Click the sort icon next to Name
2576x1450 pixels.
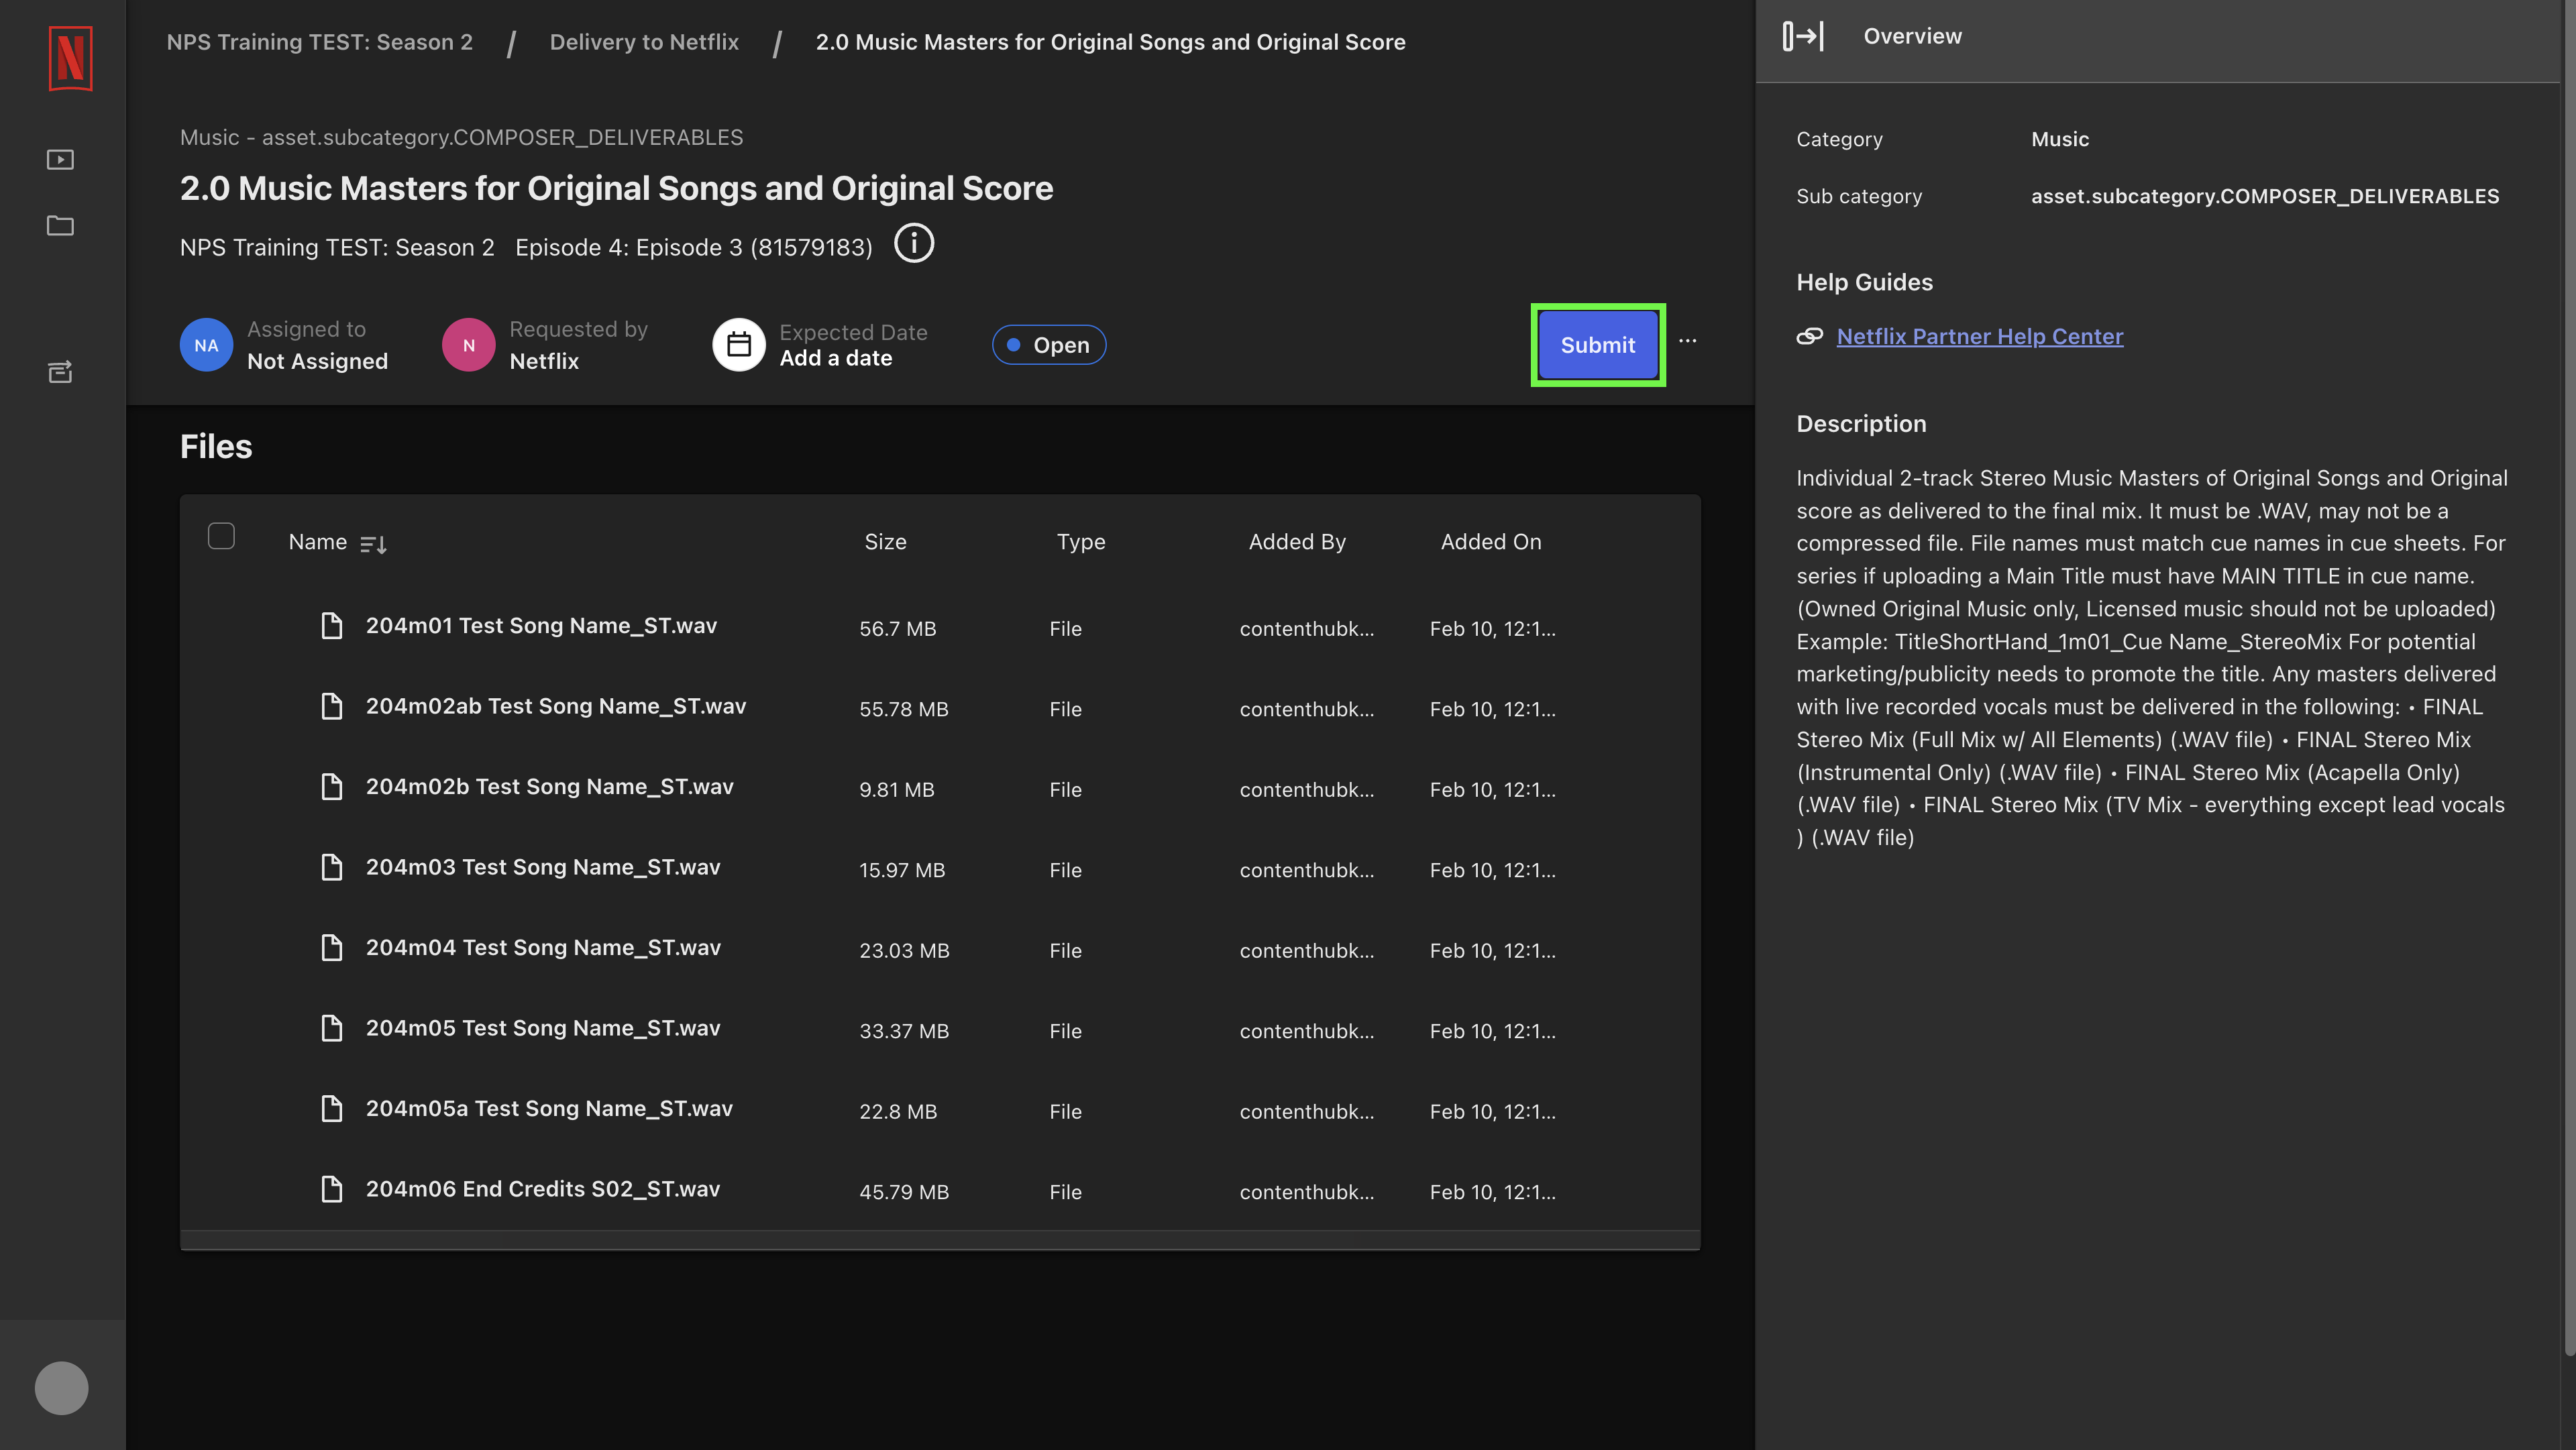click(373, 544)
